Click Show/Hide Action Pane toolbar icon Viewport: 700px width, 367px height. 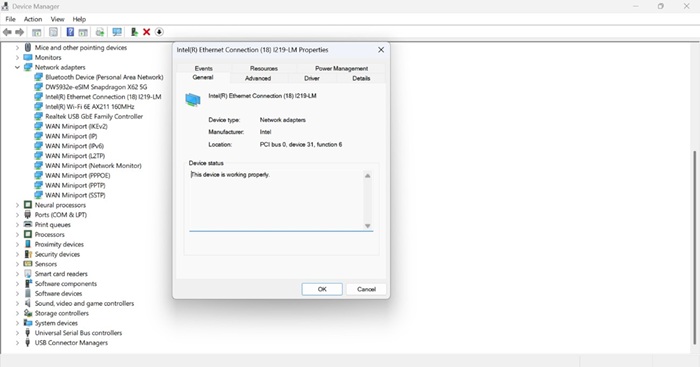[x=83, y=32]
